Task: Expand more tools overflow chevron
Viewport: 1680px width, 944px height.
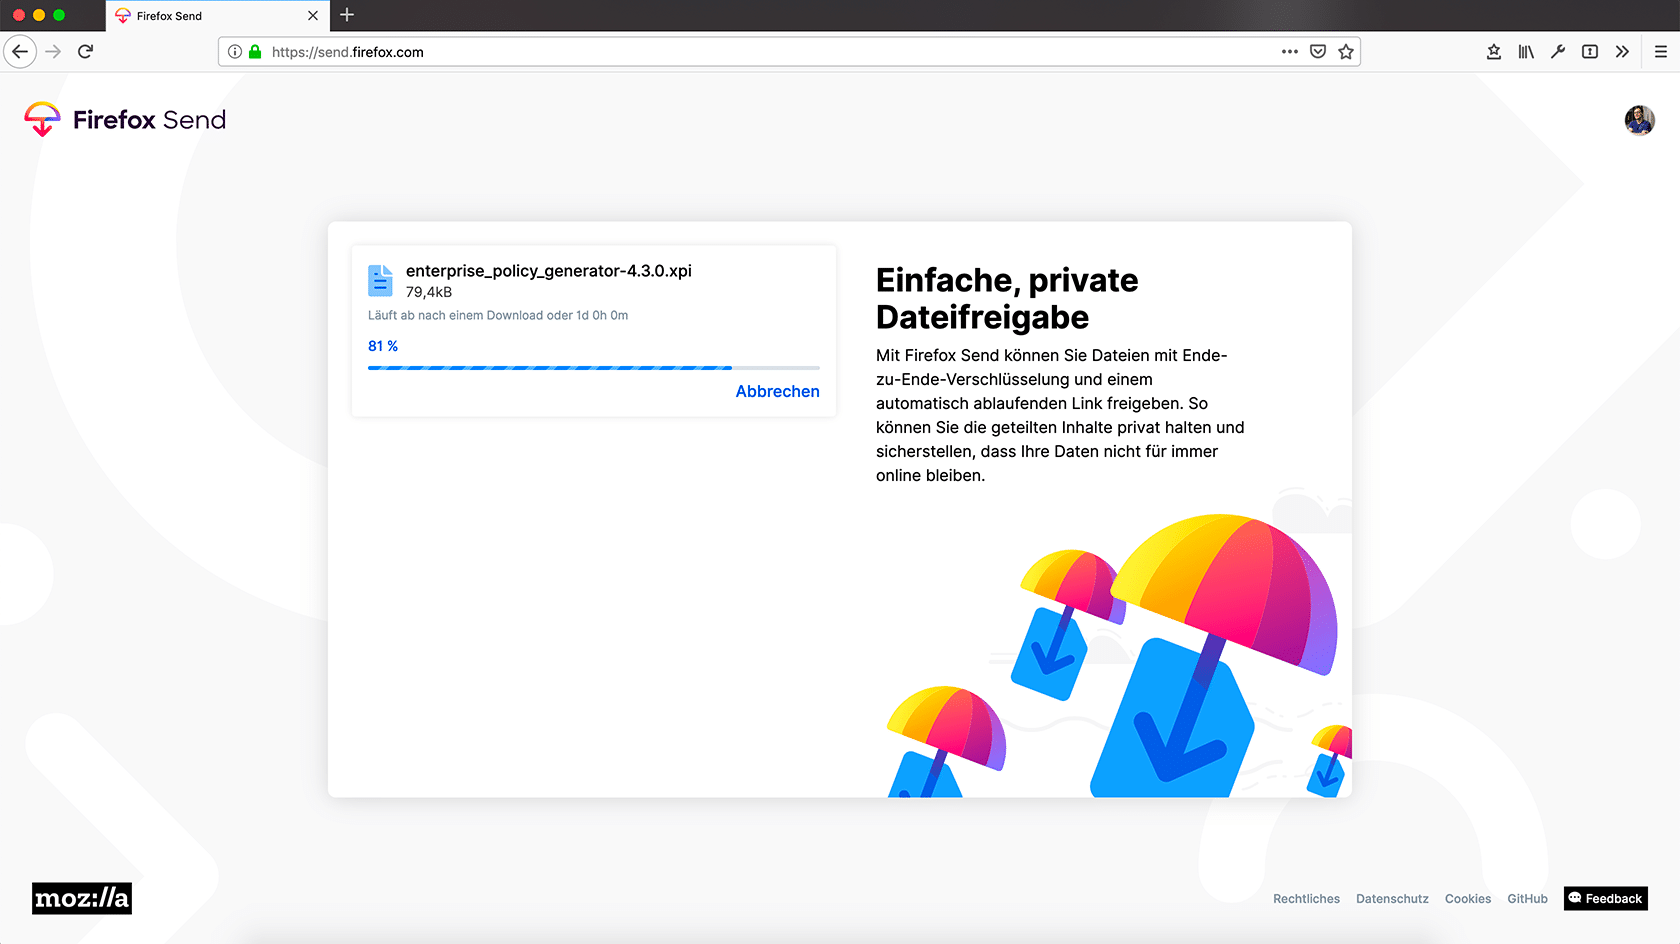Action: click(x=1622, y=52)
